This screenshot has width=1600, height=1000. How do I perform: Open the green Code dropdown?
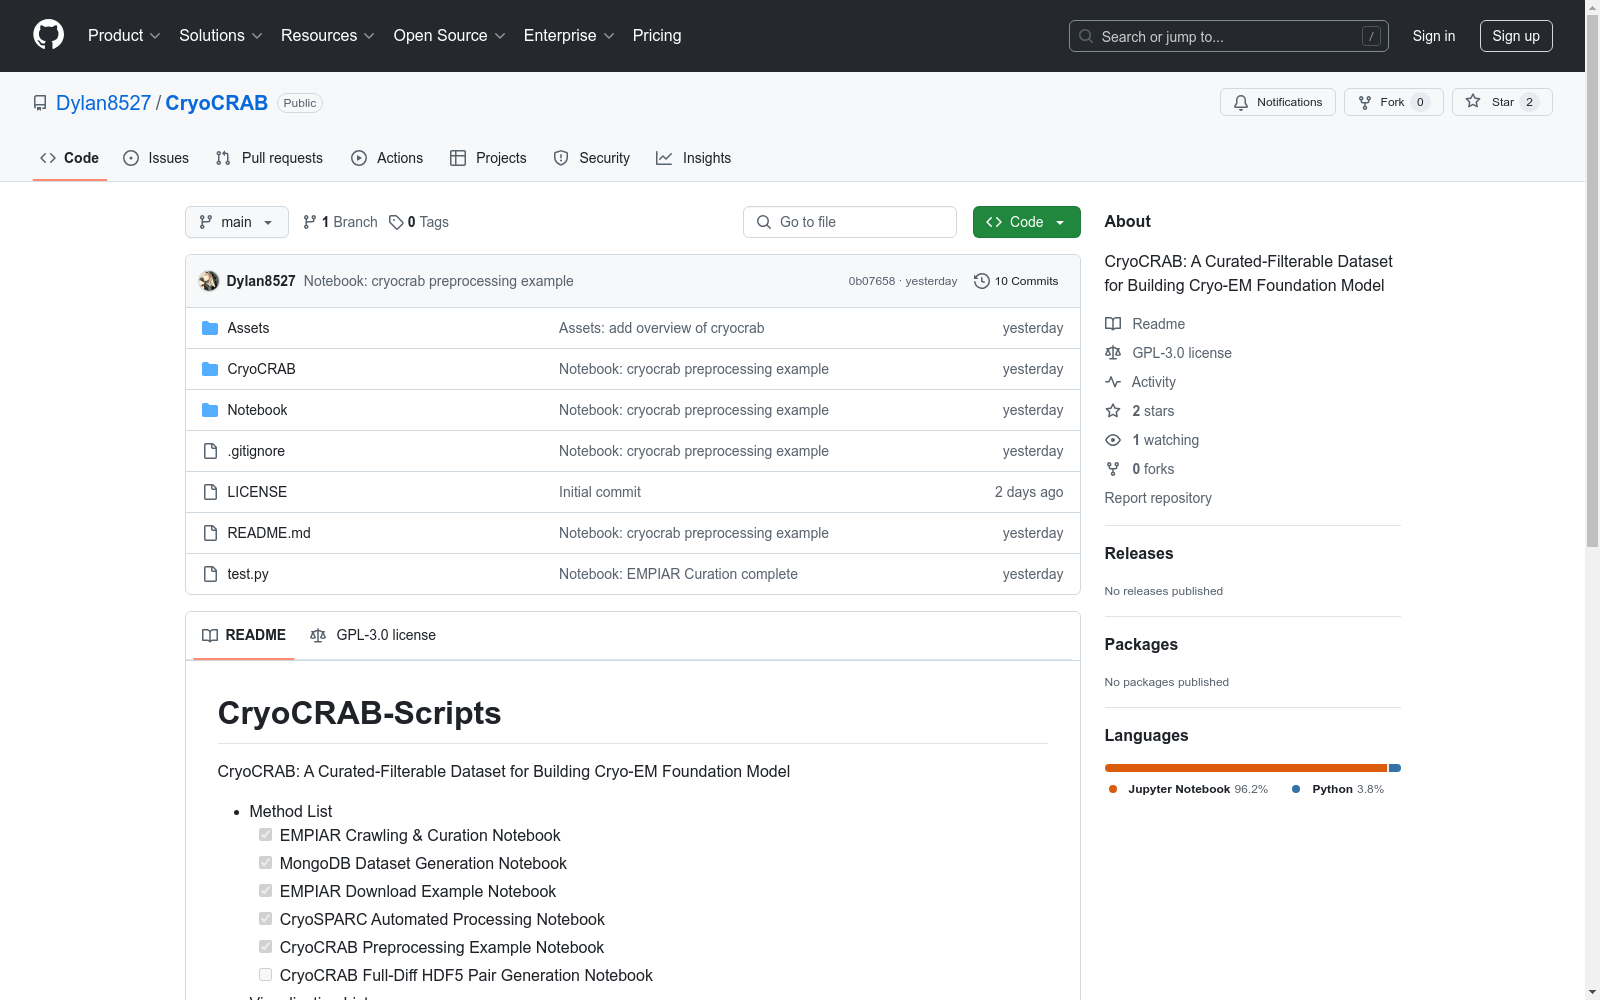1026,222
